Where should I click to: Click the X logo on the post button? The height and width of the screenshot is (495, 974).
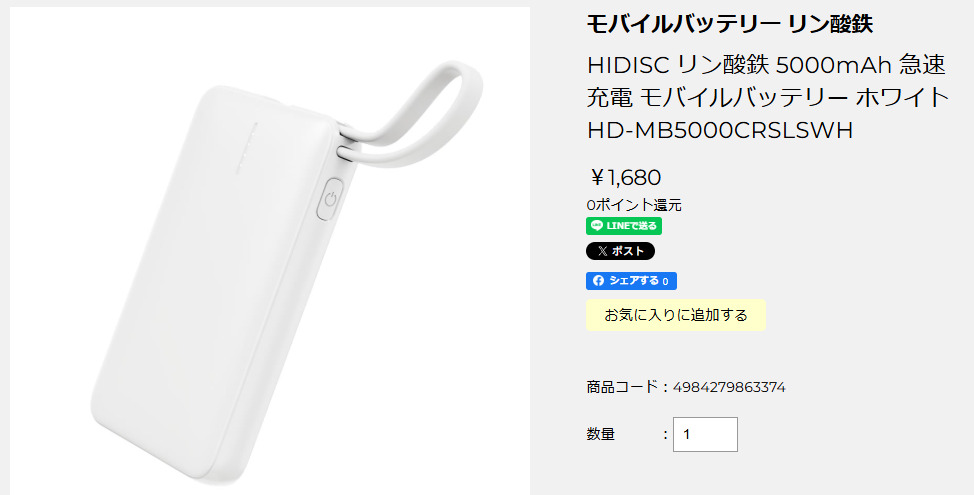tap(602, 251)
